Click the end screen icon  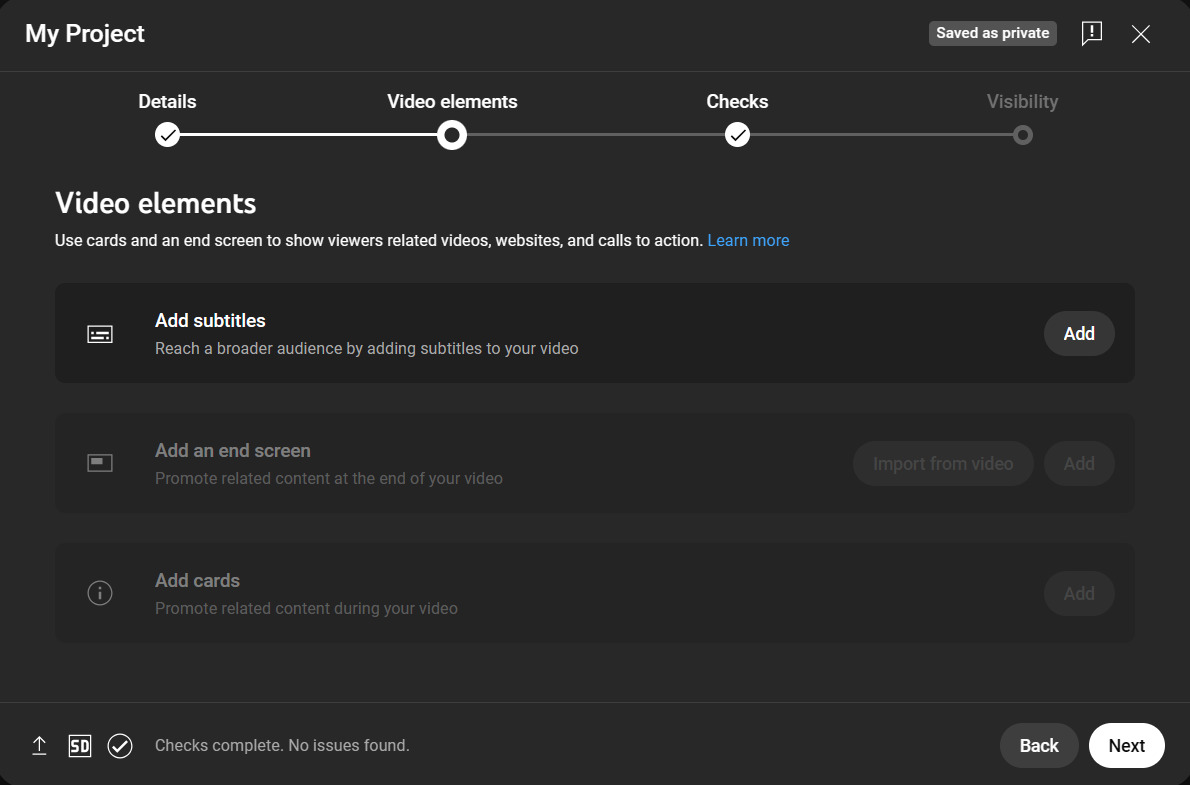tap(100, 462)
